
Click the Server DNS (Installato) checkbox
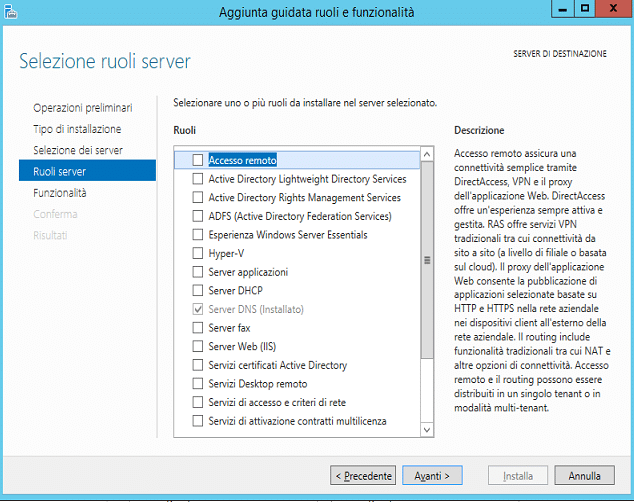pos(198,309)
